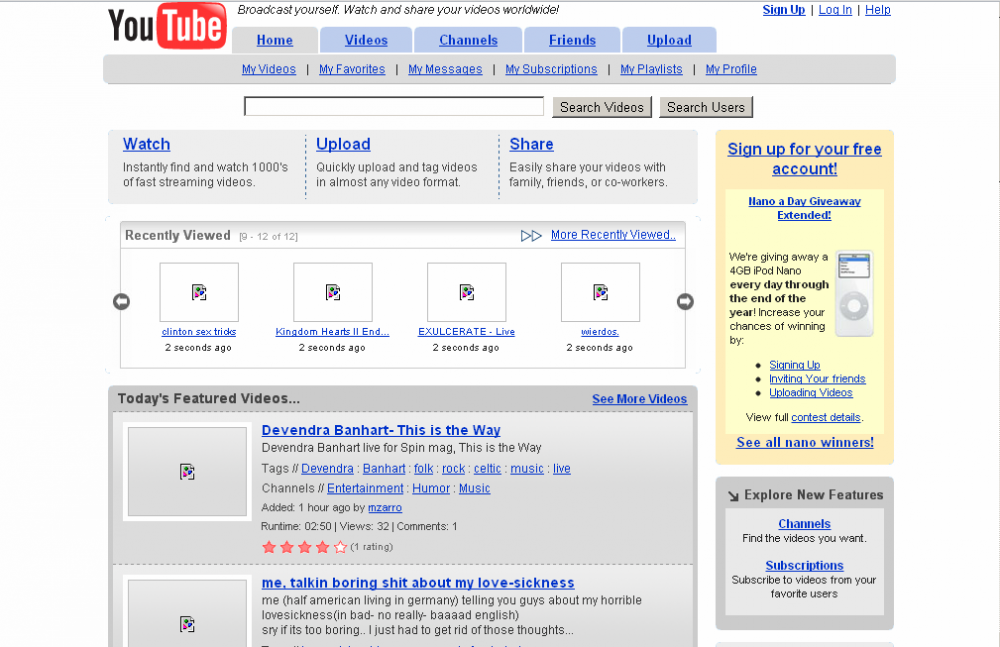The width and height of the screenshot is (1000, 647).
Task: Click the EXULCERATE - Live title link
Action: (x=466, y=332)
